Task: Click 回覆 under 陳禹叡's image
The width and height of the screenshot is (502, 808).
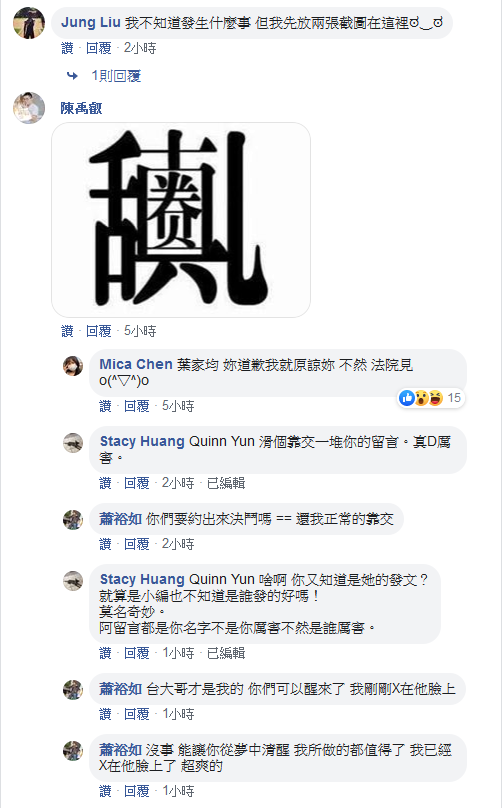Action: tap(99, 331)
